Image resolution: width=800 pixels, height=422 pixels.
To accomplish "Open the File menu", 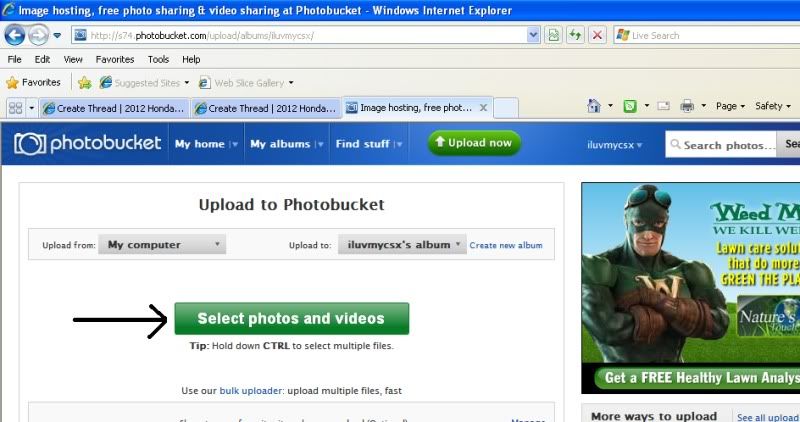I will pos(14,59).
